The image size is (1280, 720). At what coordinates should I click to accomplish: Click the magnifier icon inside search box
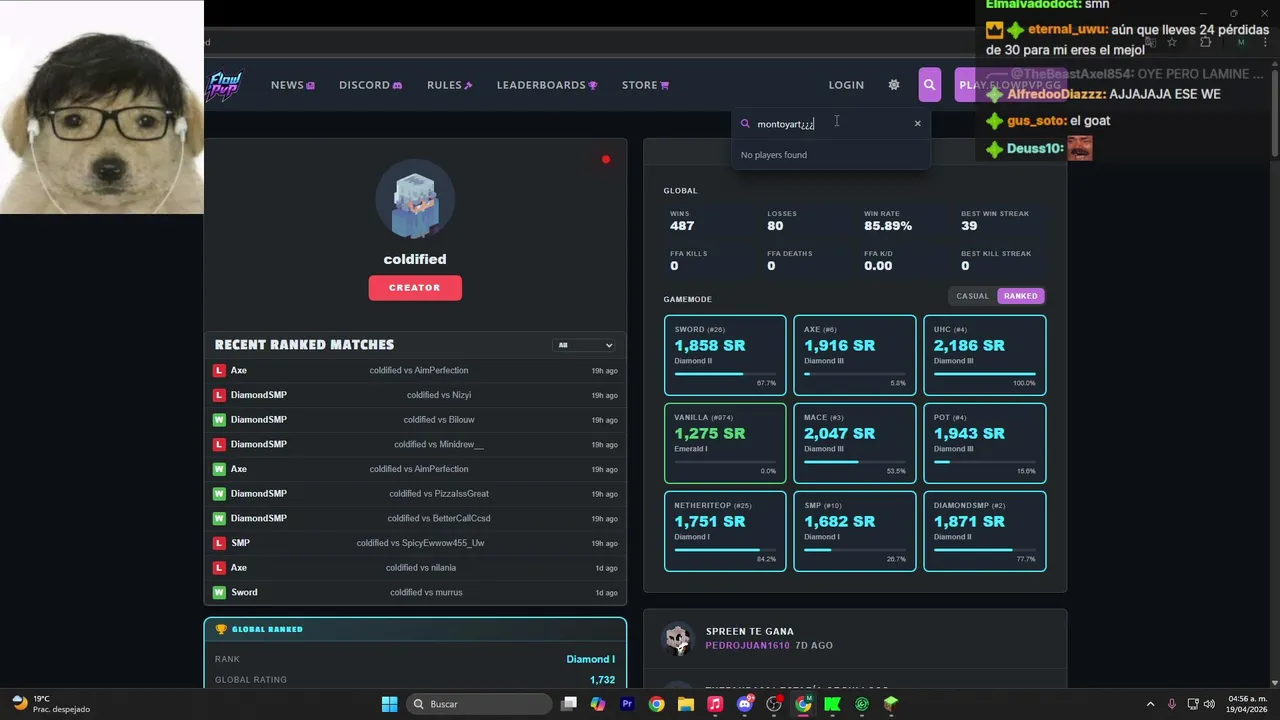[x=745, y=124]
